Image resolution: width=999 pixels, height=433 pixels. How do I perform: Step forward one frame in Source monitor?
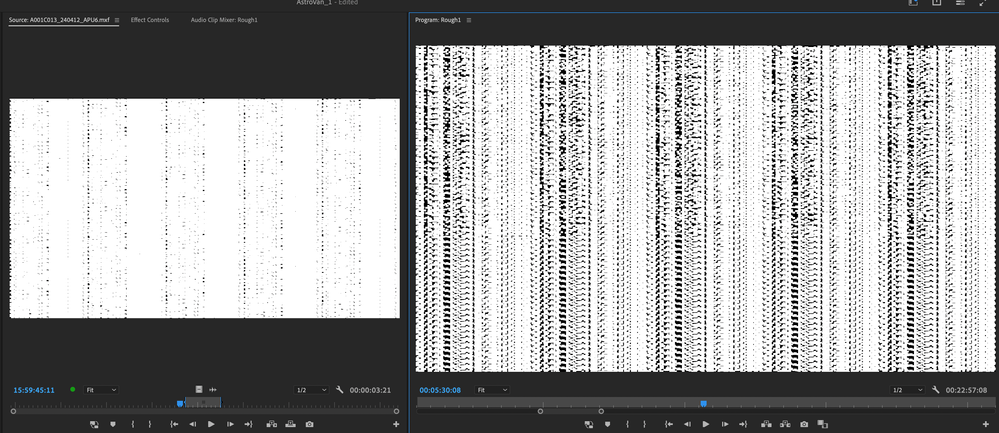tap(231, 424)
